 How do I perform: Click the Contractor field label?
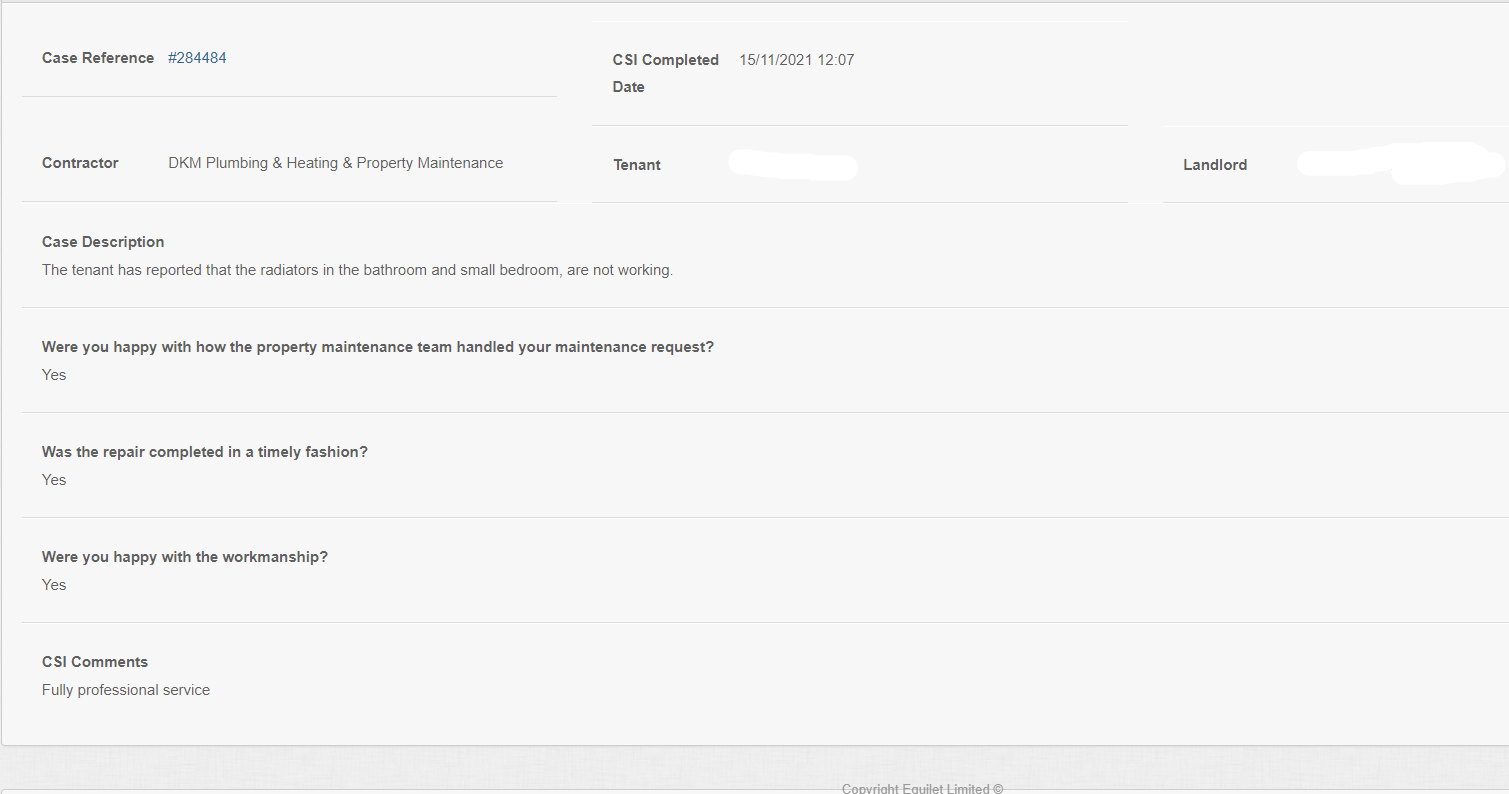coord(80,163)
